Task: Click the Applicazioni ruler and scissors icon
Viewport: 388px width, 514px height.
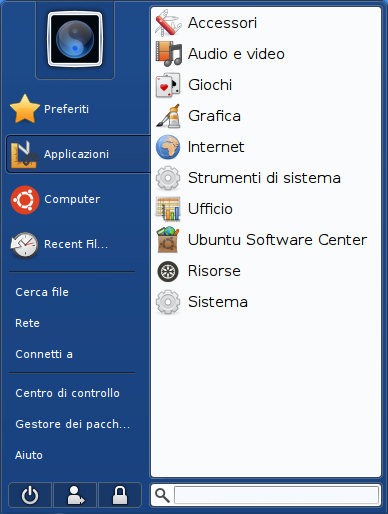Action: point(24,154)
